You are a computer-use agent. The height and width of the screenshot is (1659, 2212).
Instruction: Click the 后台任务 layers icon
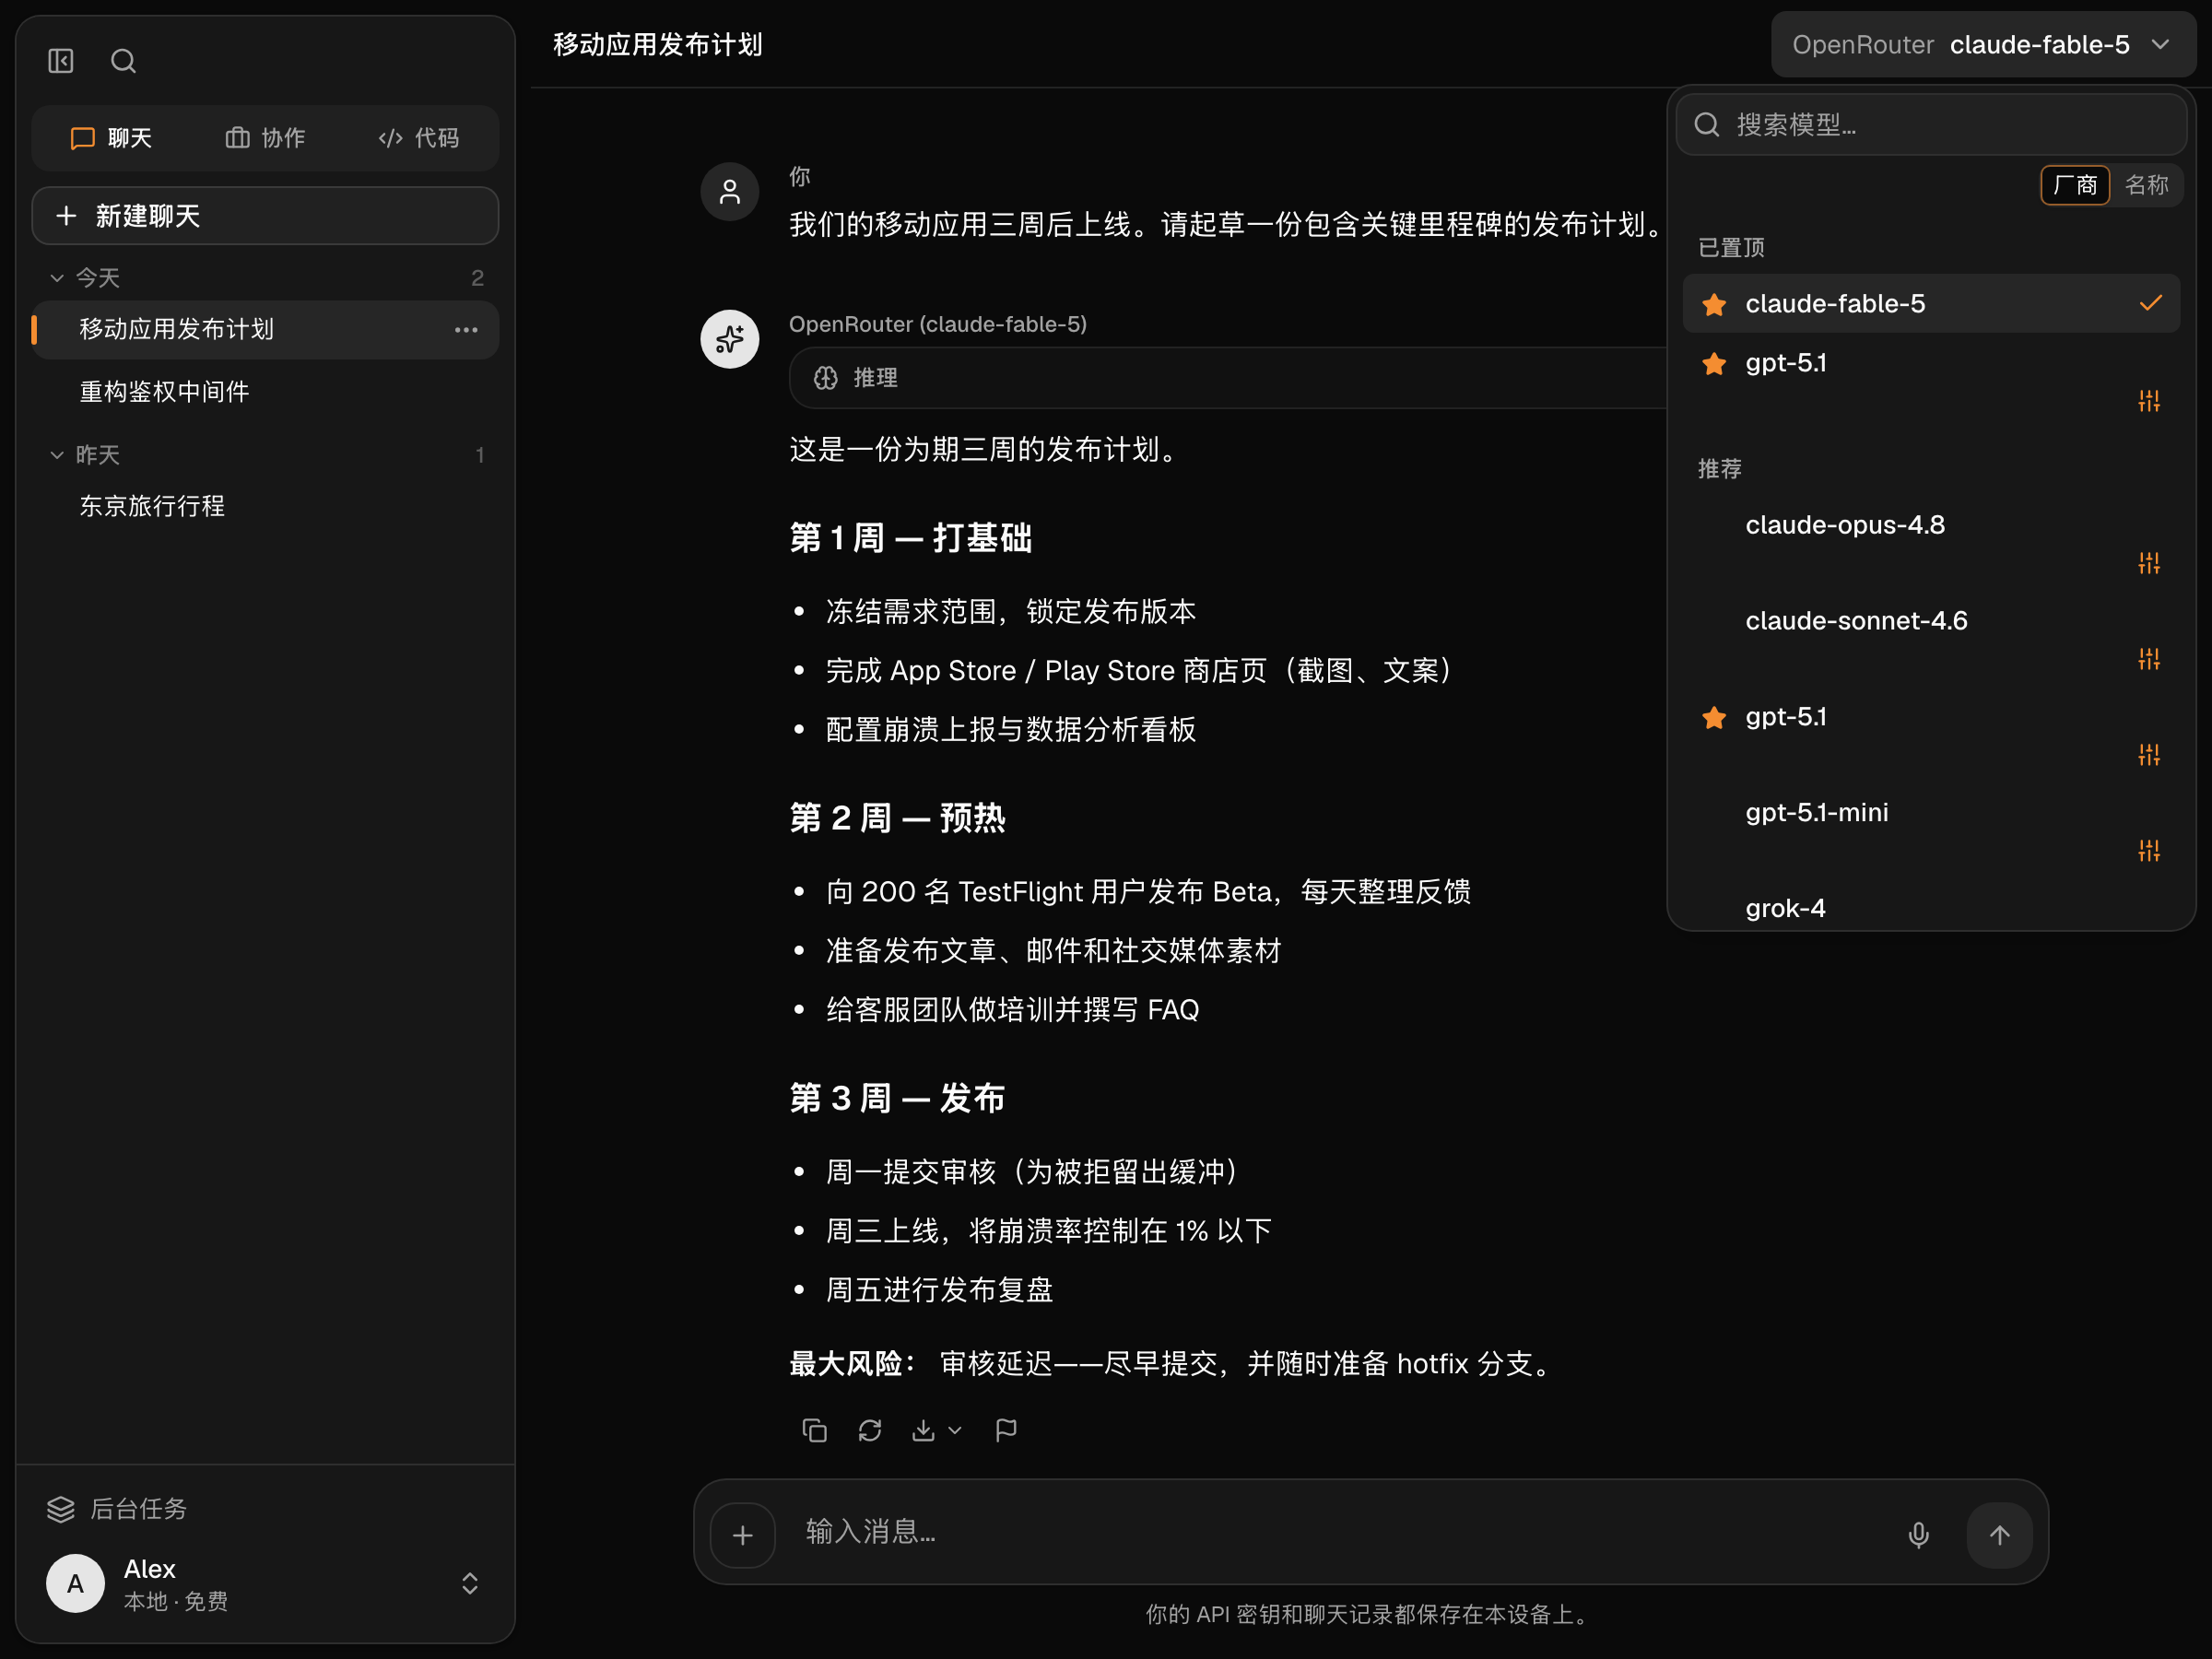[x=61, y=1508]
